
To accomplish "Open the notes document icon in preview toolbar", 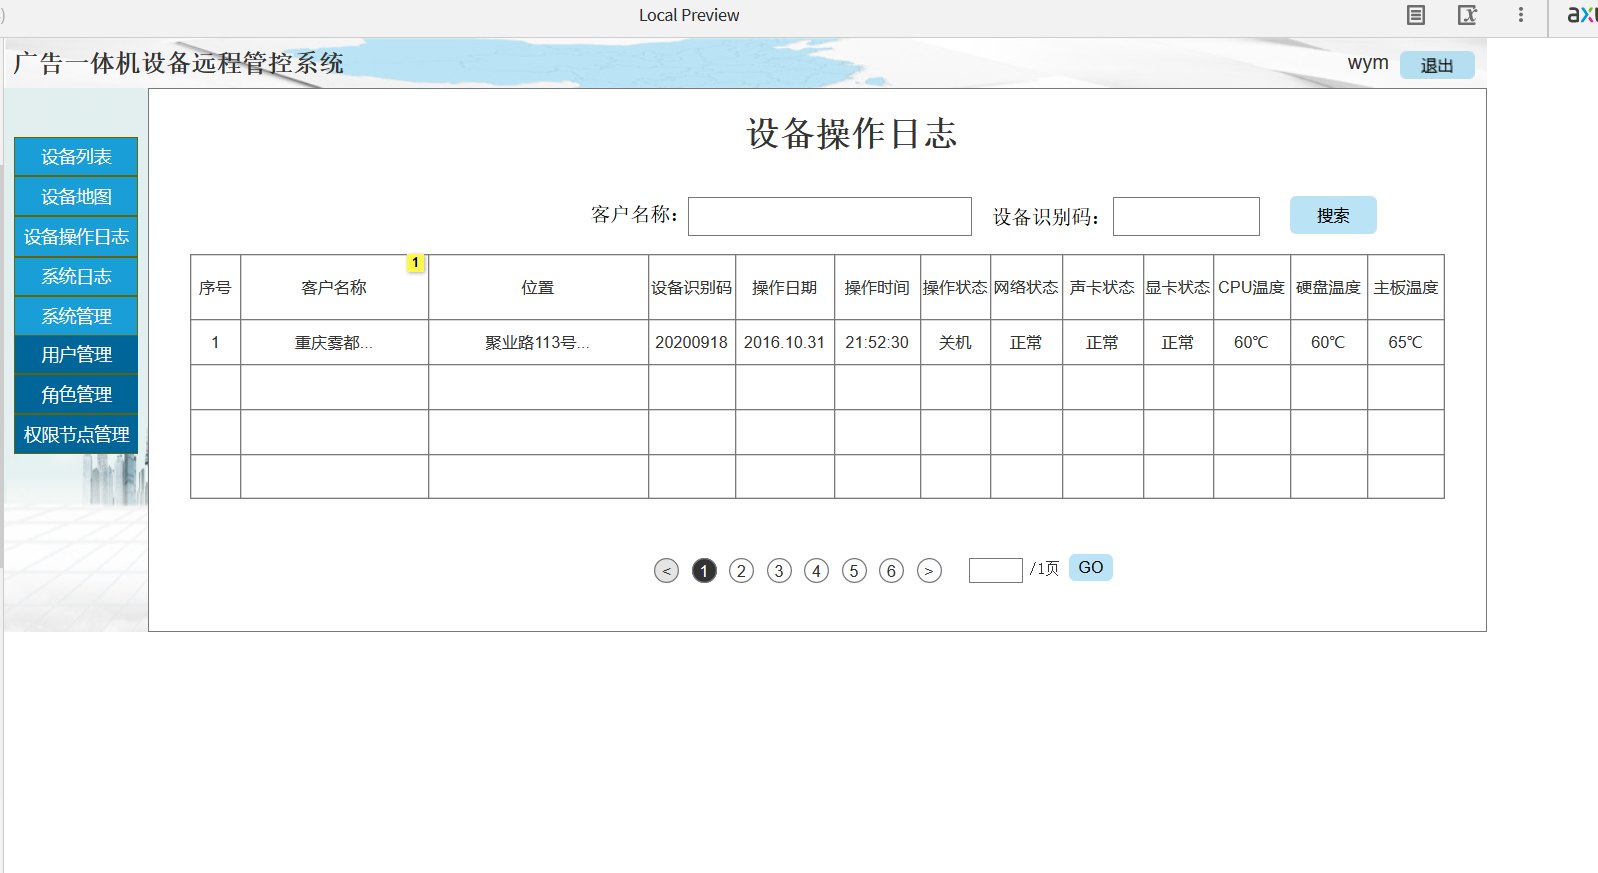I will tap(1415, 15).
